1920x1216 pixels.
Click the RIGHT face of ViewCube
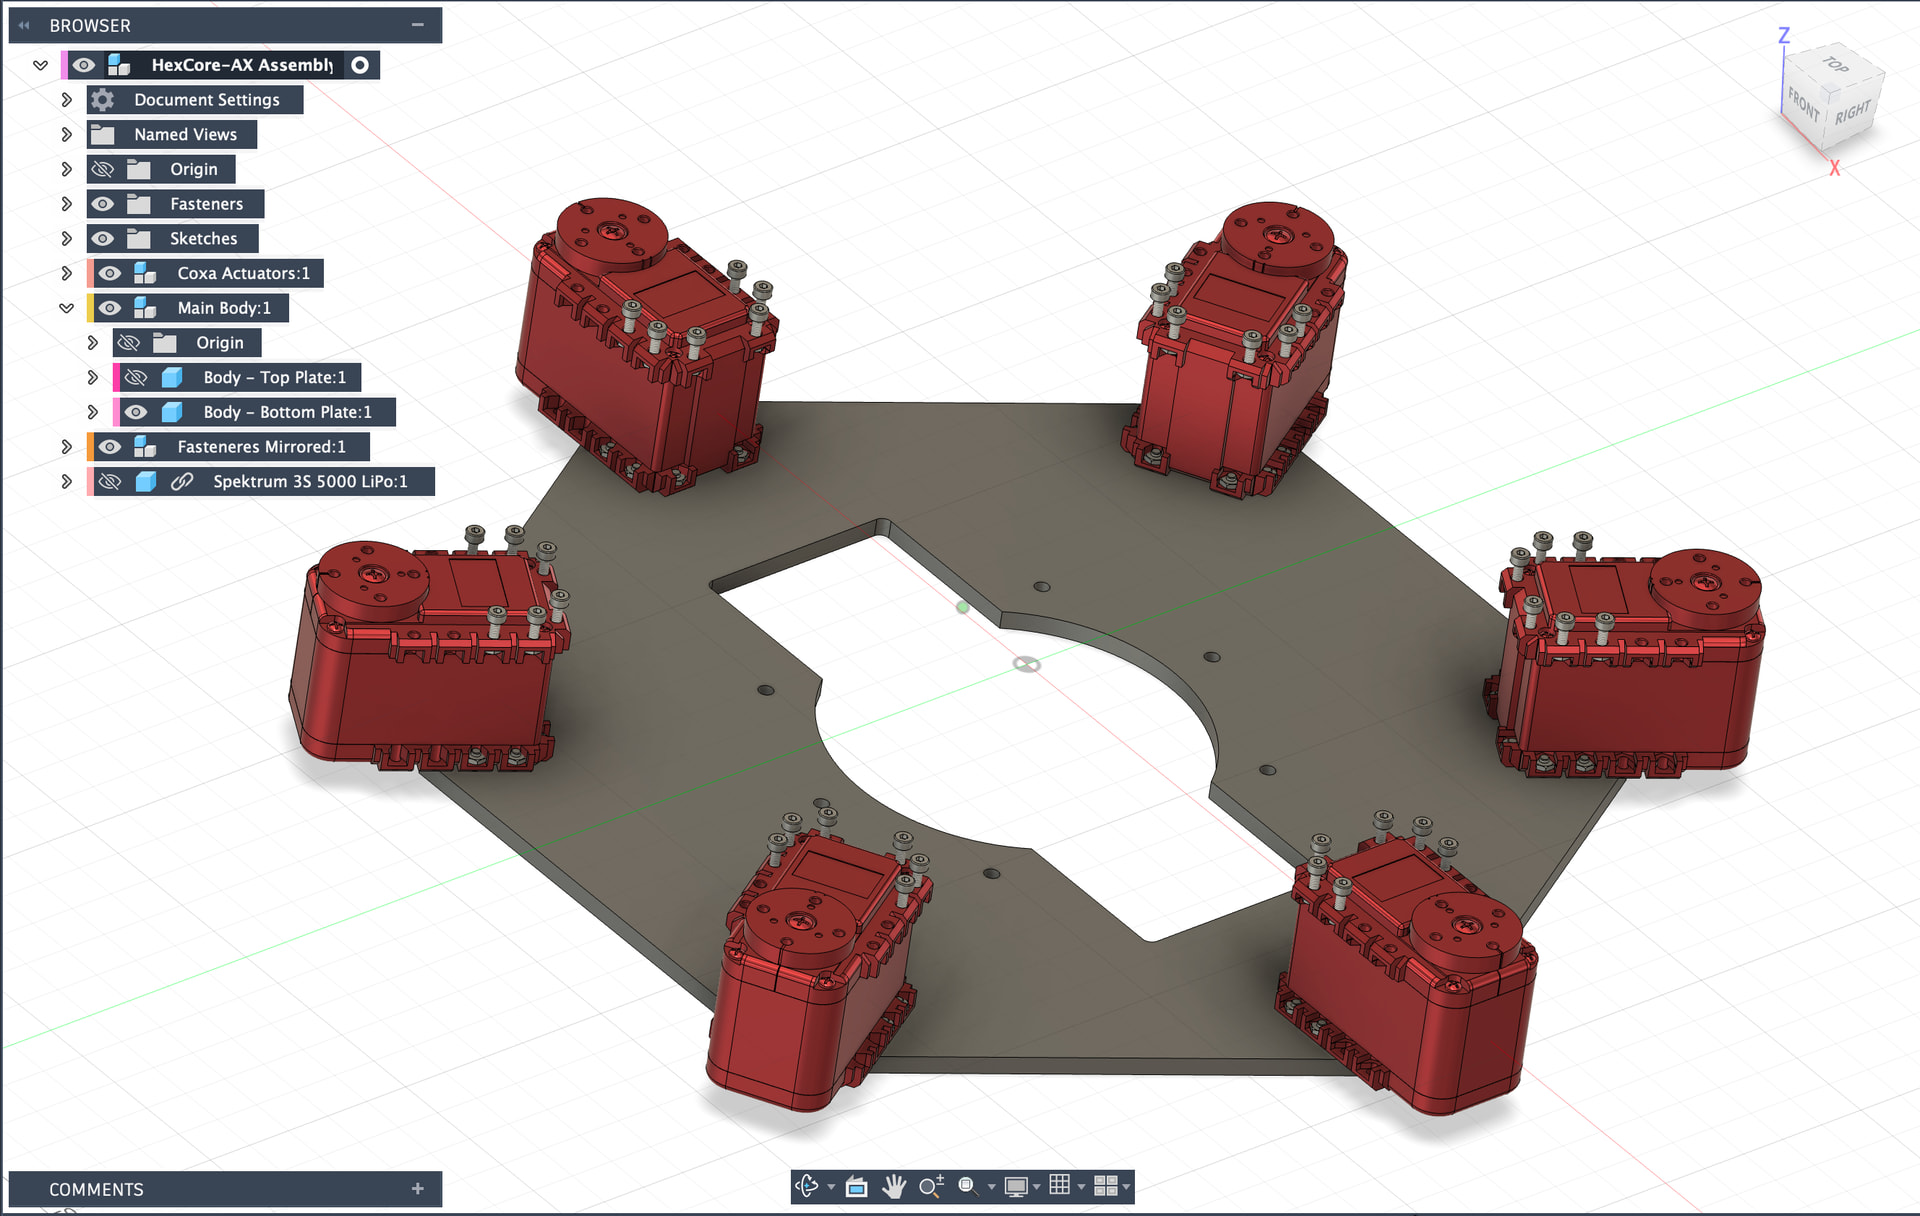click(x=1853, y=112)
